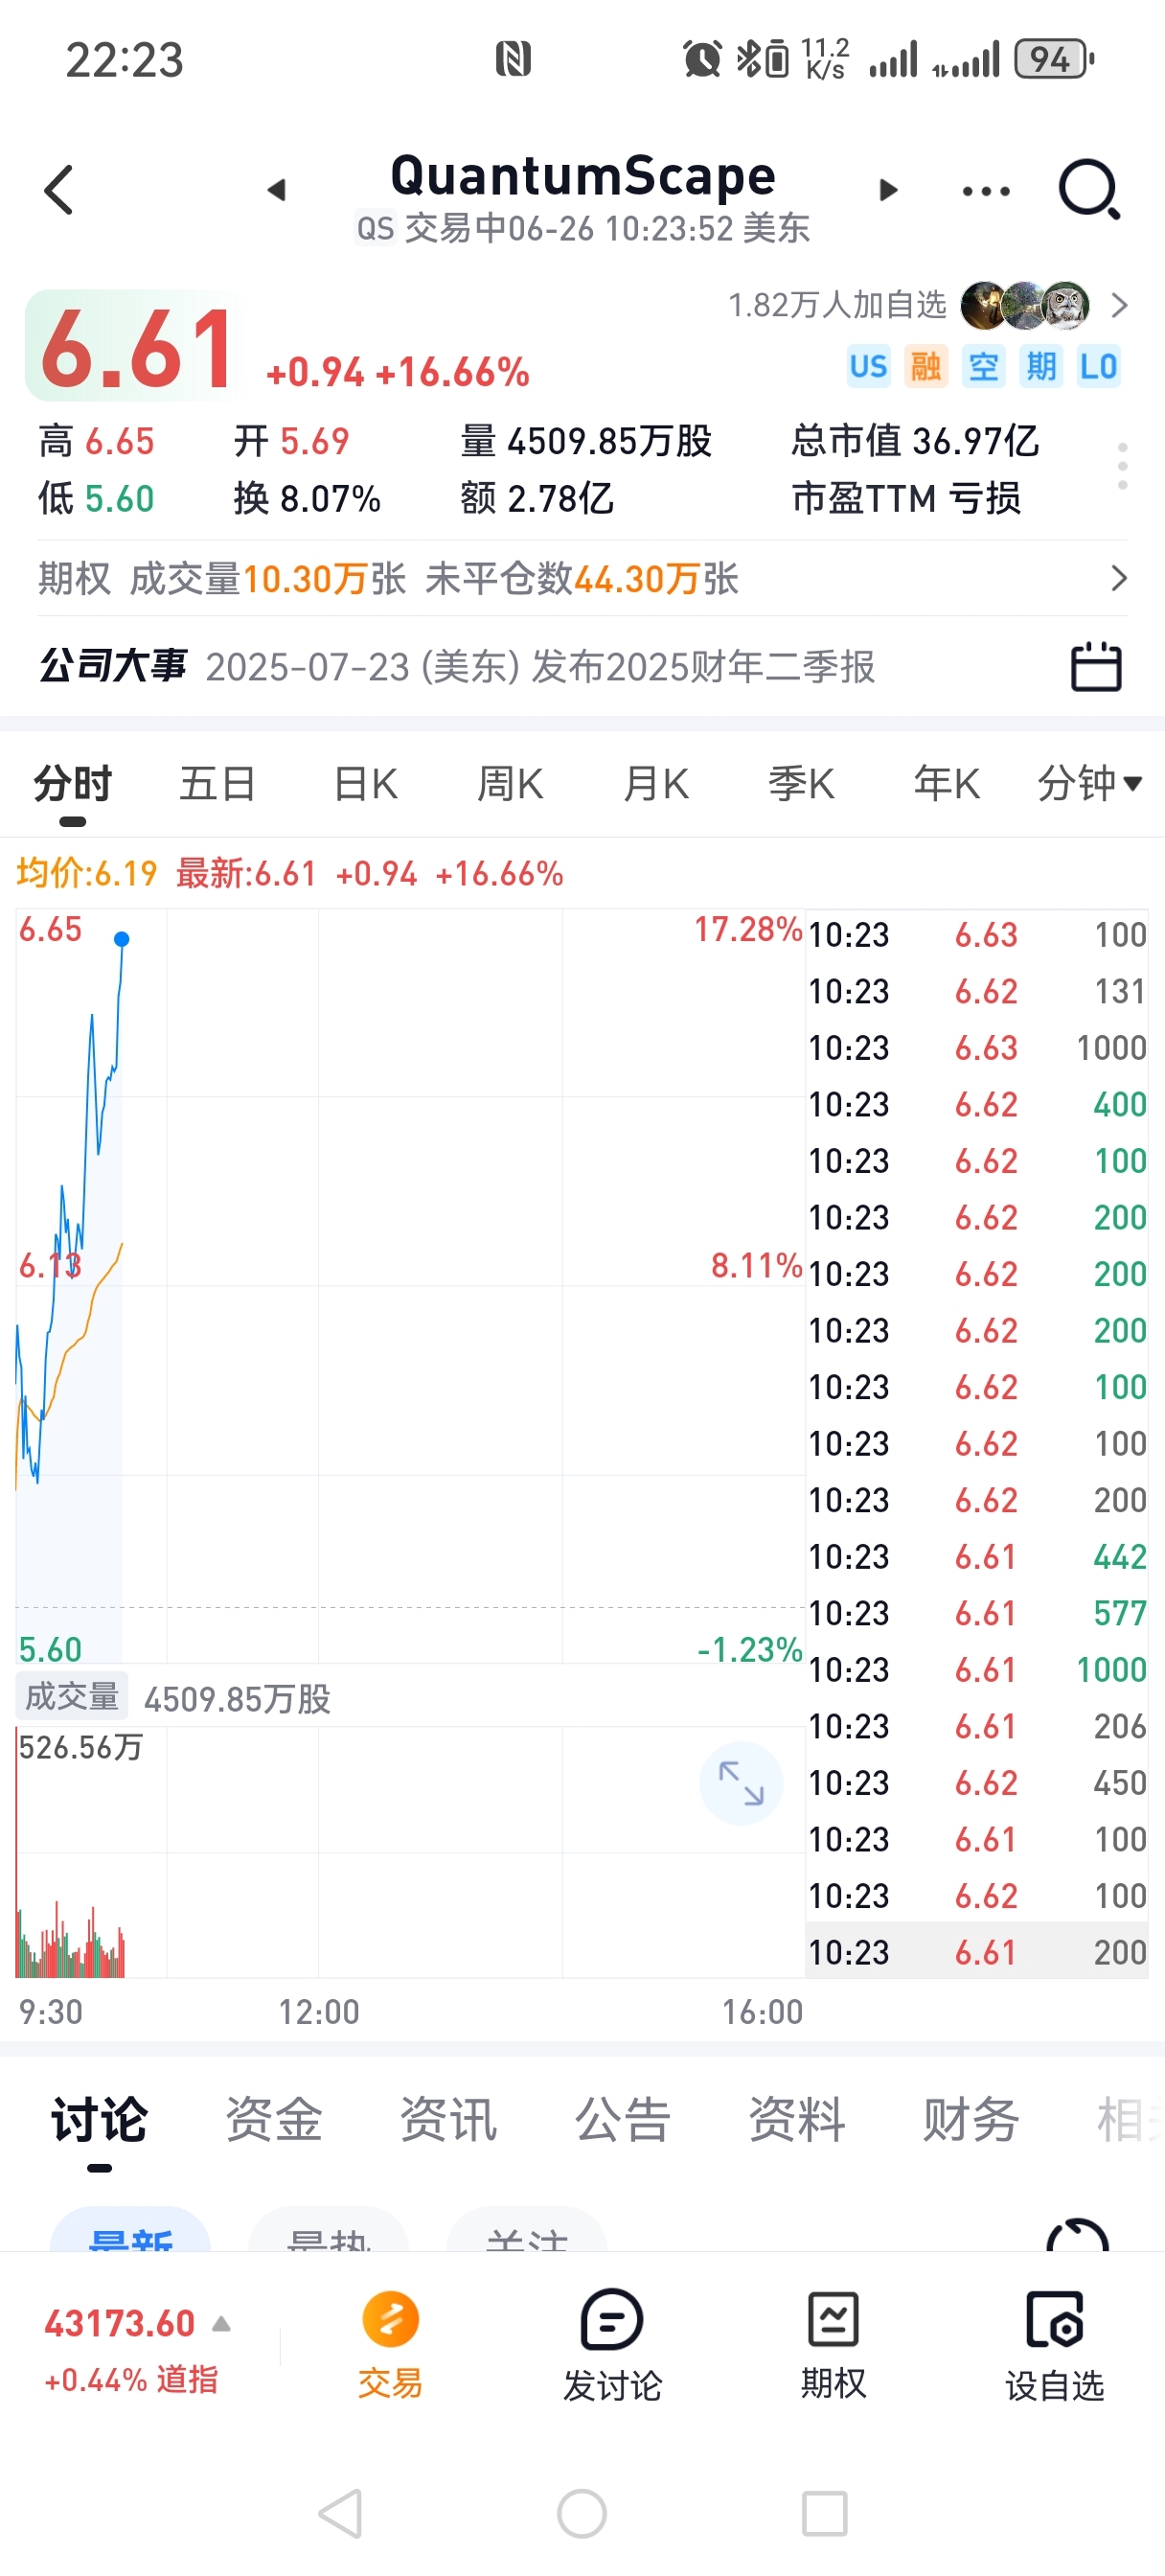The width and height of the screenshot is (1165, 2576).
Task: Open the three-dots more menu
Action: pos(985,191)
